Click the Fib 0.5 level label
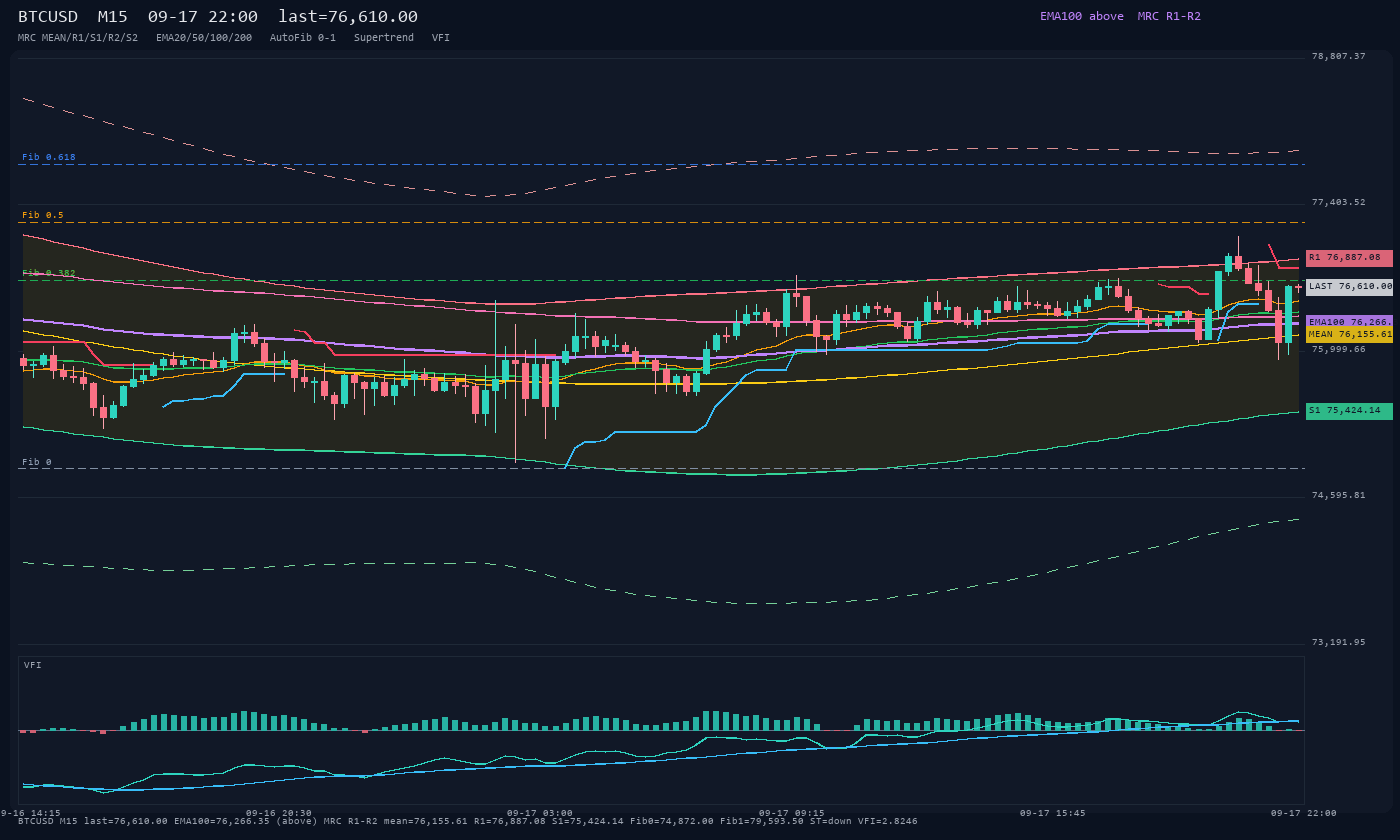The height and width of the screenshot is (840, 1400). [x=43, y=215]
